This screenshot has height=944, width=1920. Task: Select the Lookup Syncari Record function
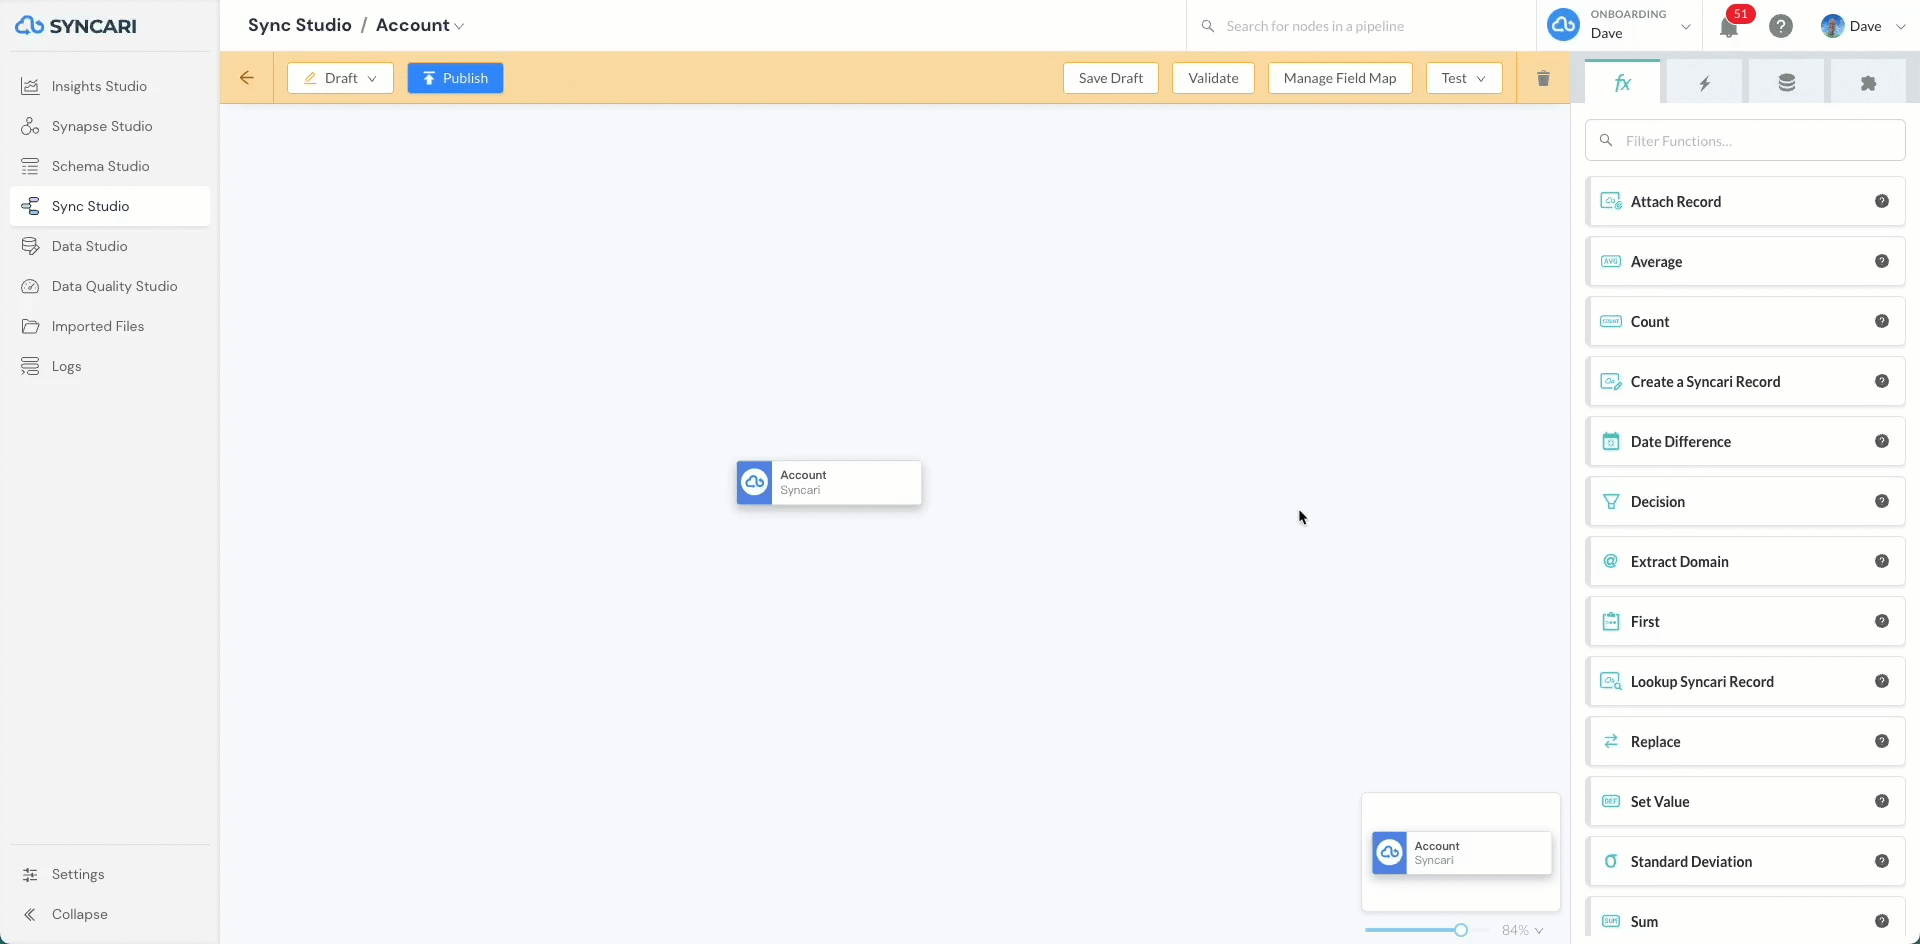[1745, 682]
